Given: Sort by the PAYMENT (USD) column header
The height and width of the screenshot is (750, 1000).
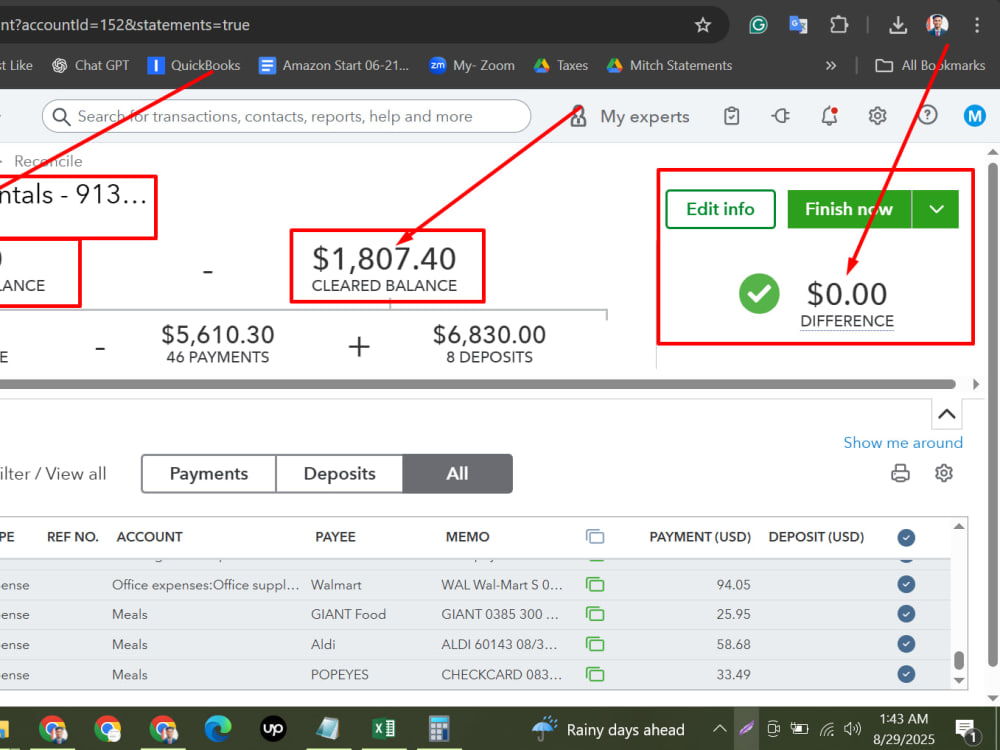Looking at the screenshot, I should coord(700,537).
